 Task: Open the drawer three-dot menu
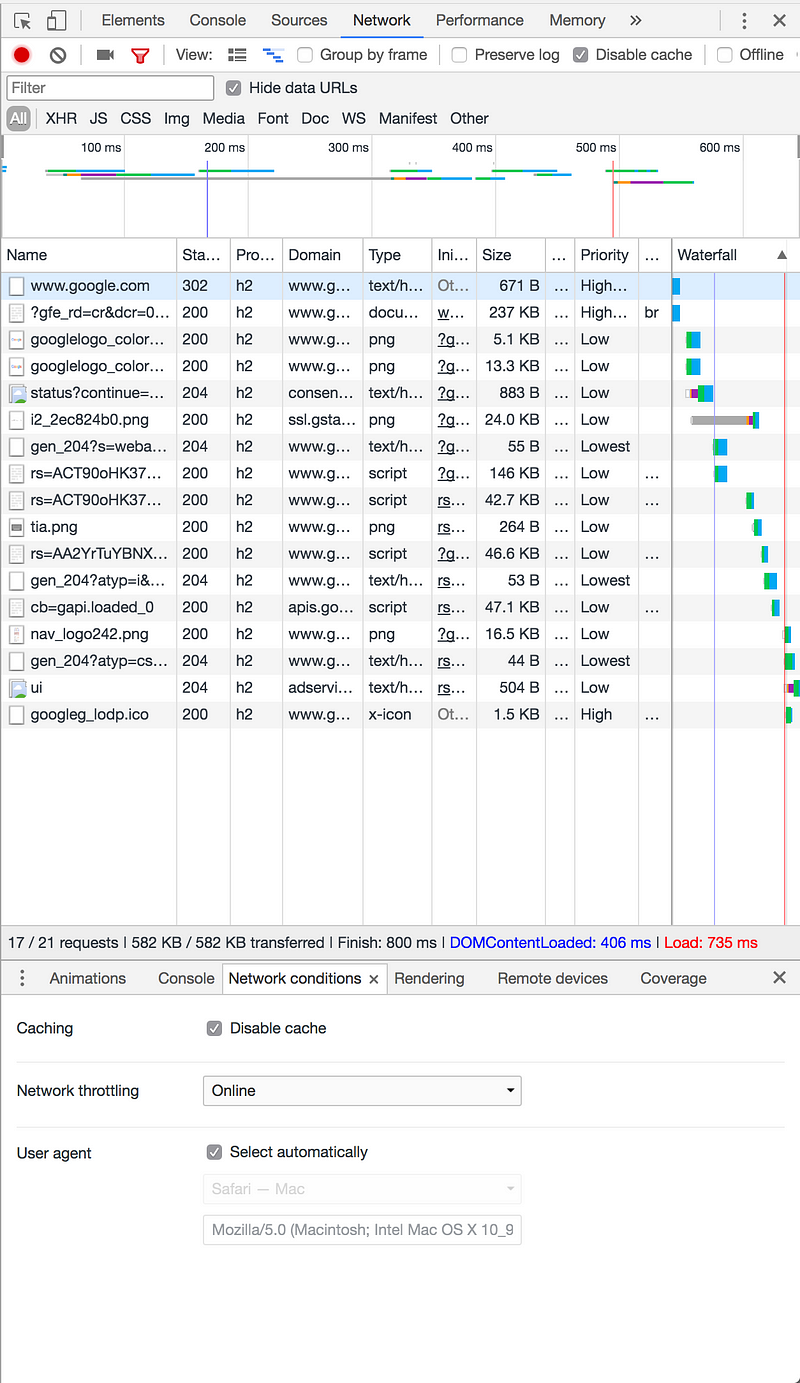pyautogui.click(x=22, y=978)
